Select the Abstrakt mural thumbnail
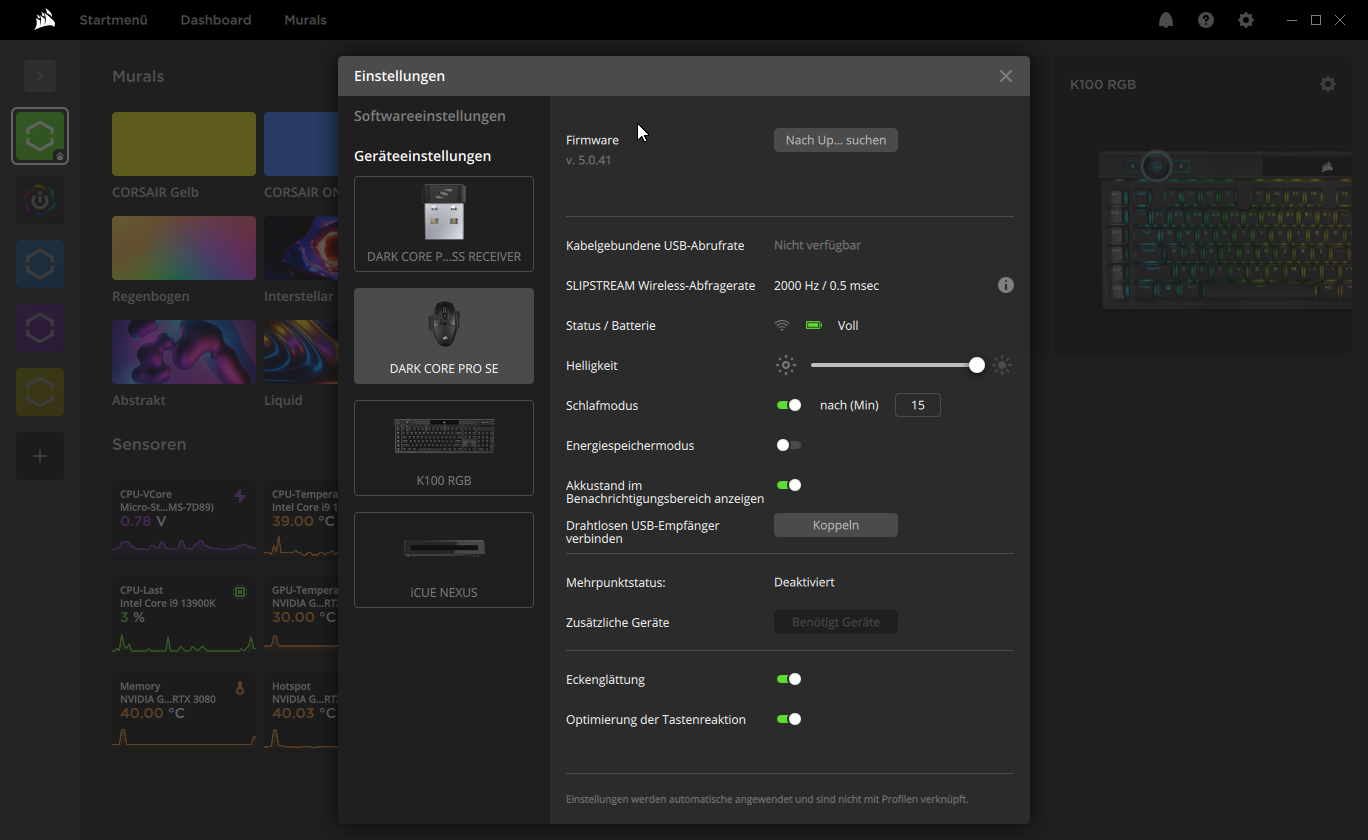This screenshot has width=1368, height=840. click(184, 352)
